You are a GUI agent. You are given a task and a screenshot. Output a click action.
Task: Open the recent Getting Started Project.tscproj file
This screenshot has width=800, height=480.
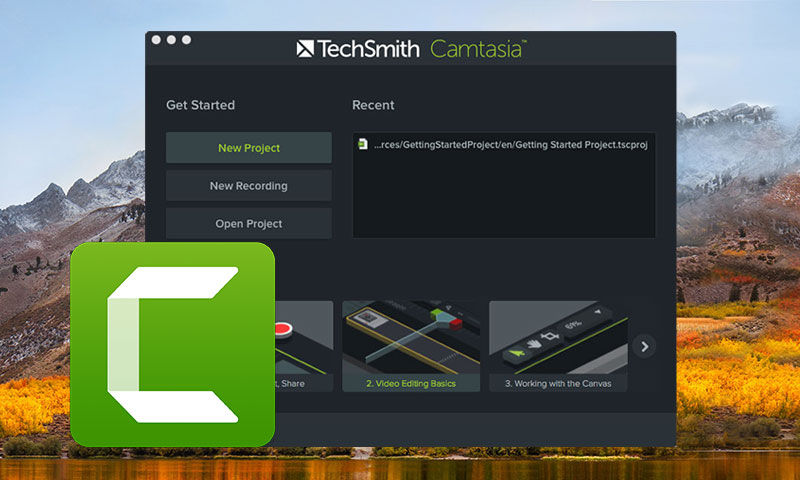click(504, 145)
